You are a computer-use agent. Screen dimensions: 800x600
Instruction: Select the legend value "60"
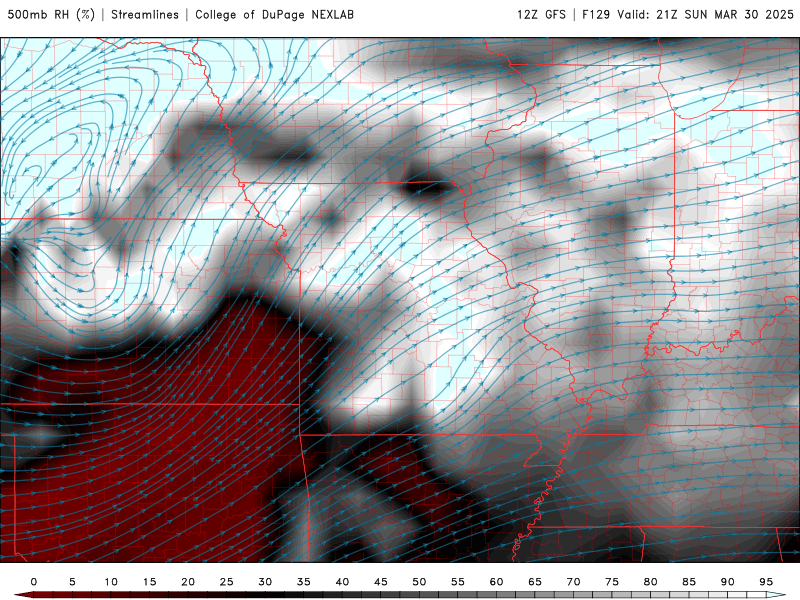496,582
